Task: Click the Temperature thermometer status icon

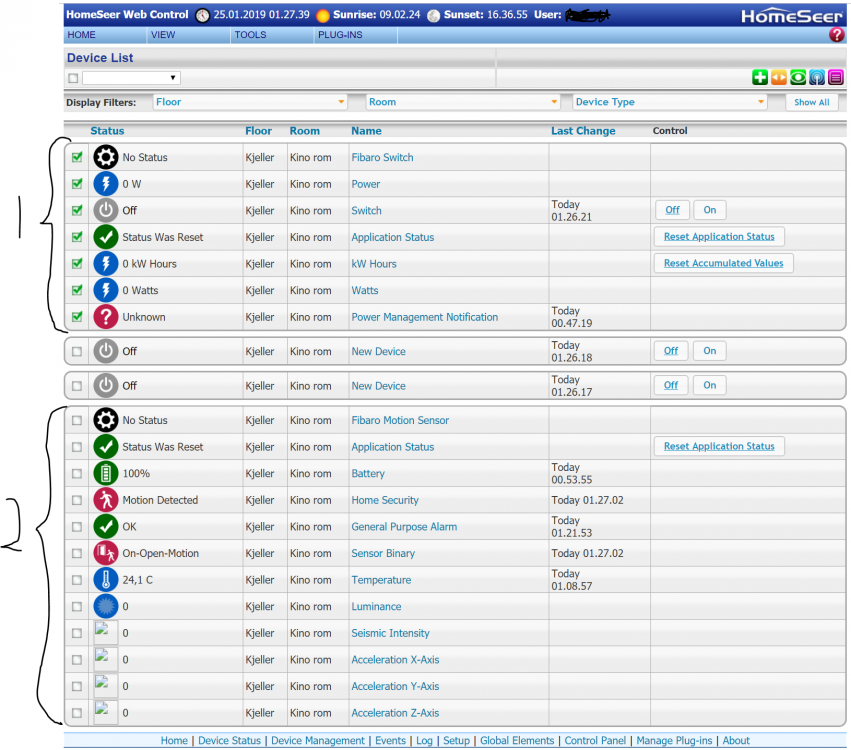Action: point(105,580)
